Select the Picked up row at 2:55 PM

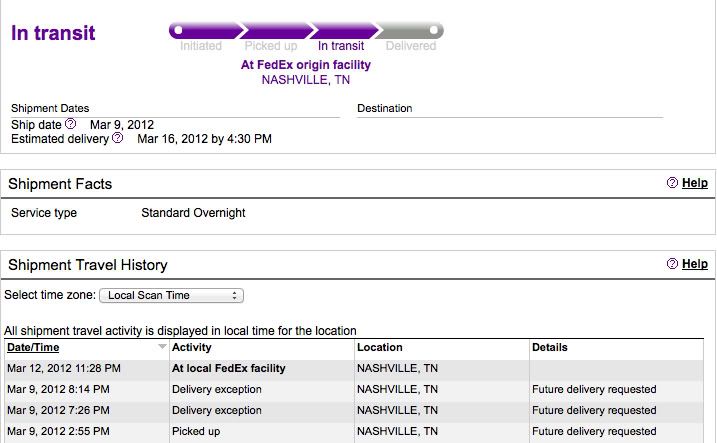[x=354, y=432]
